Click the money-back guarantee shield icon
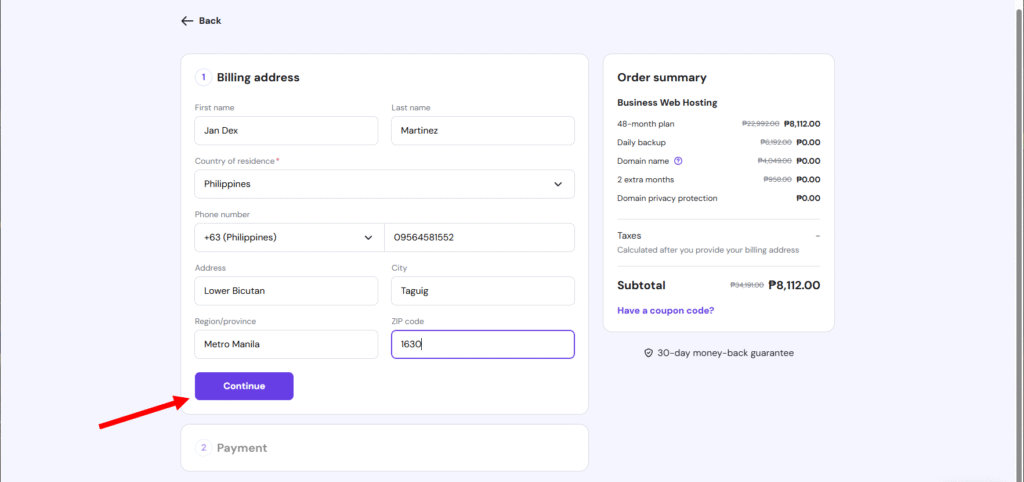The width and height of the screenshot is (1024, 482). click(648, 353)
